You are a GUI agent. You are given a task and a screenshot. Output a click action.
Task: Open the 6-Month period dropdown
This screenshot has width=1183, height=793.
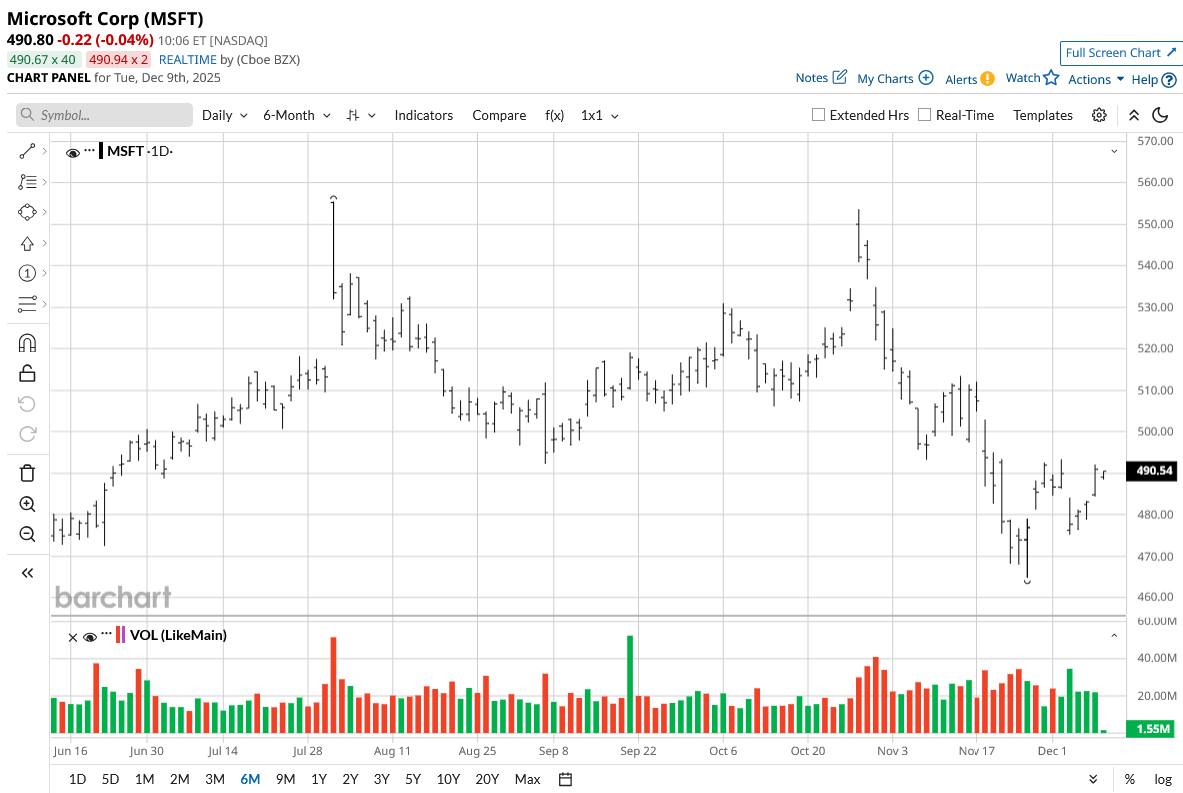297,115
